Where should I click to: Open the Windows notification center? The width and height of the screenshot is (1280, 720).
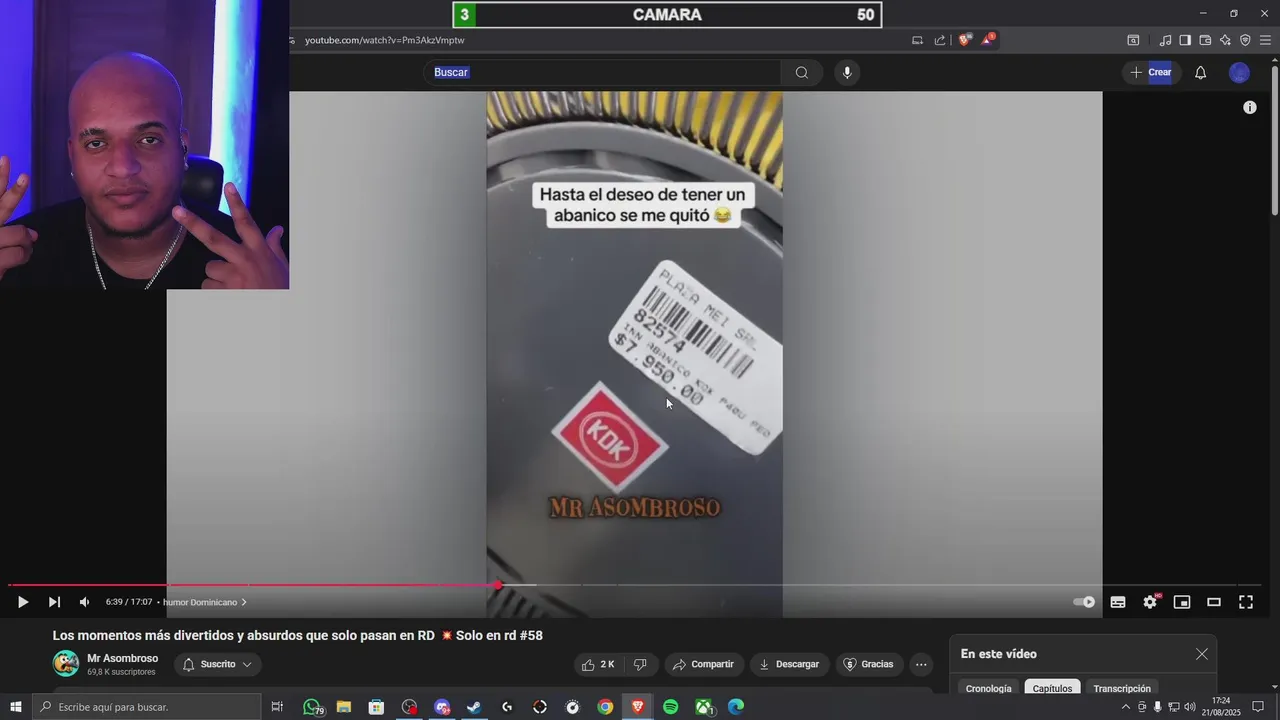coord(1258,707)
